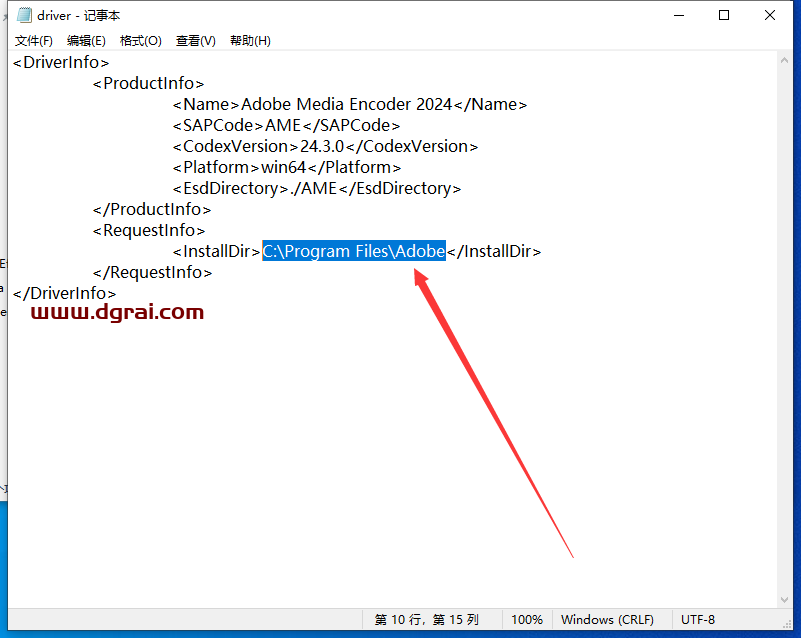
Task: Click the opening <RequestInfo> tag
Action: [x=149, y=230]
